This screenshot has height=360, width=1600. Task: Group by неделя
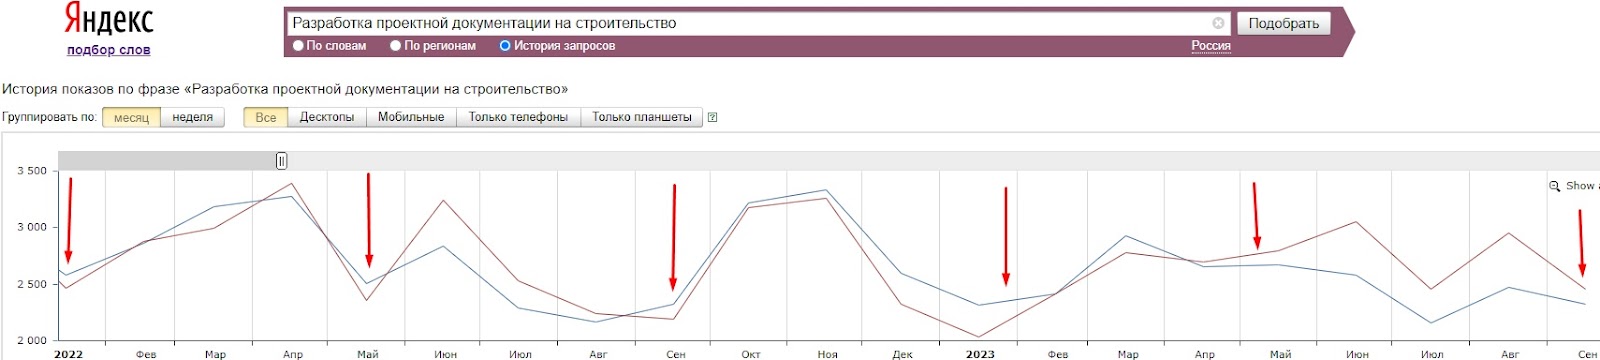(192, 117)
